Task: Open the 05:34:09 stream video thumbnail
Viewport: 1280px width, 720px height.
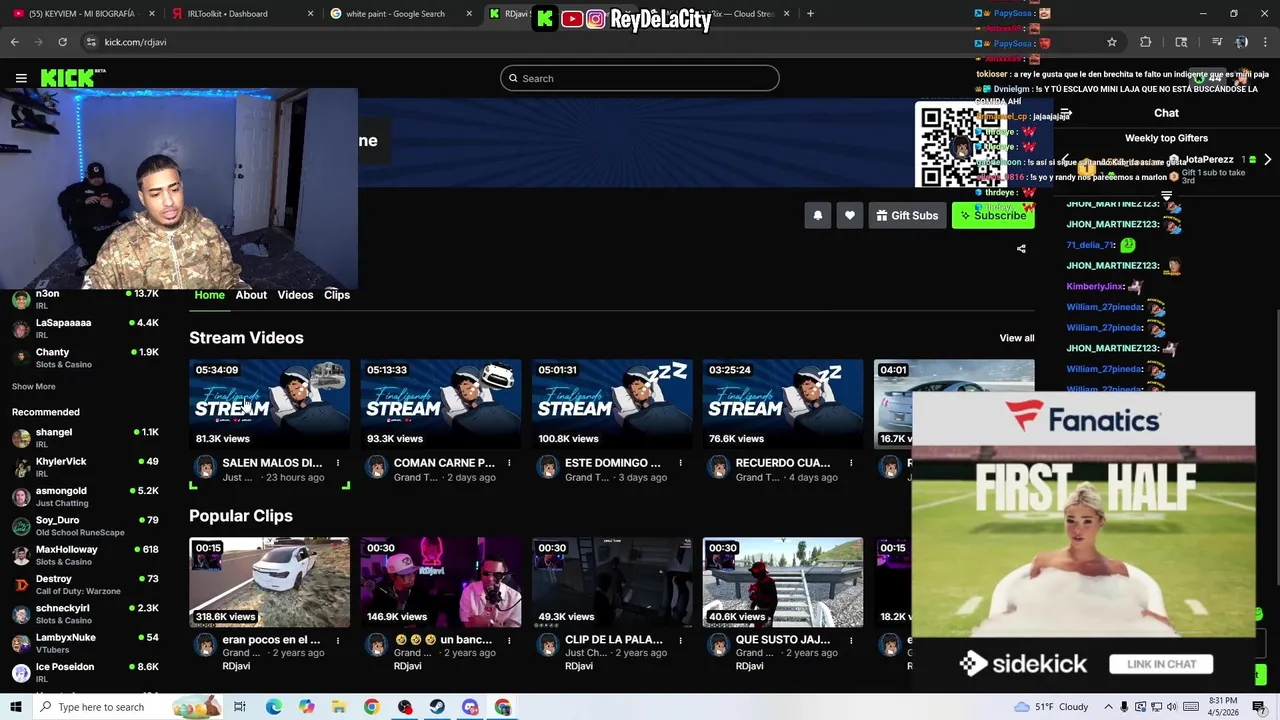Action: click(270, 404)
